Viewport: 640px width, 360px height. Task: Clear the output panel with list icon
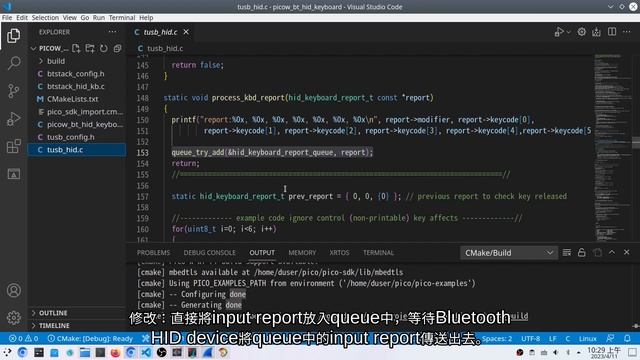tap(567, 253)
